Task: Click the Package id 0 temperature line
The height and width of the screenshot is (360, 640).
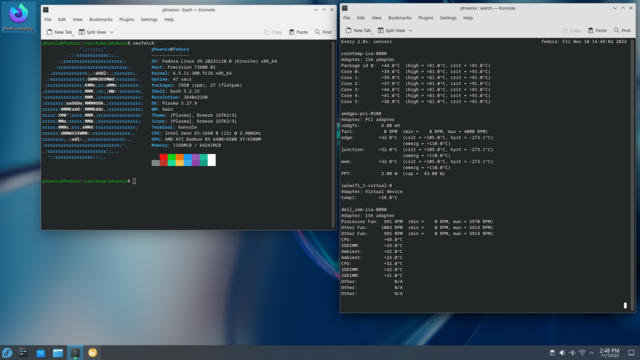Action: (x=416, y=65)
